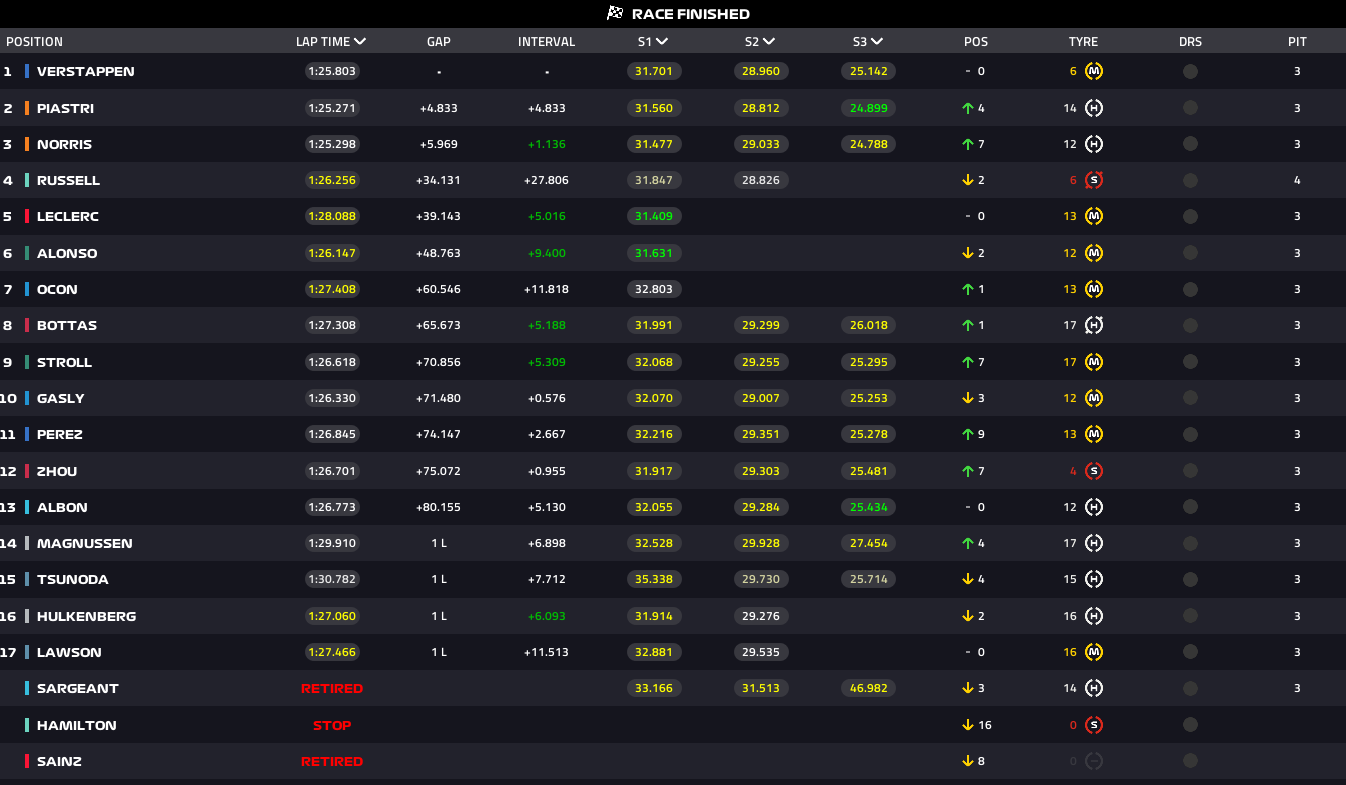Select driver name HAMILTON
Viewport: 1346px width, 785px height.
(x=77, y=725)
